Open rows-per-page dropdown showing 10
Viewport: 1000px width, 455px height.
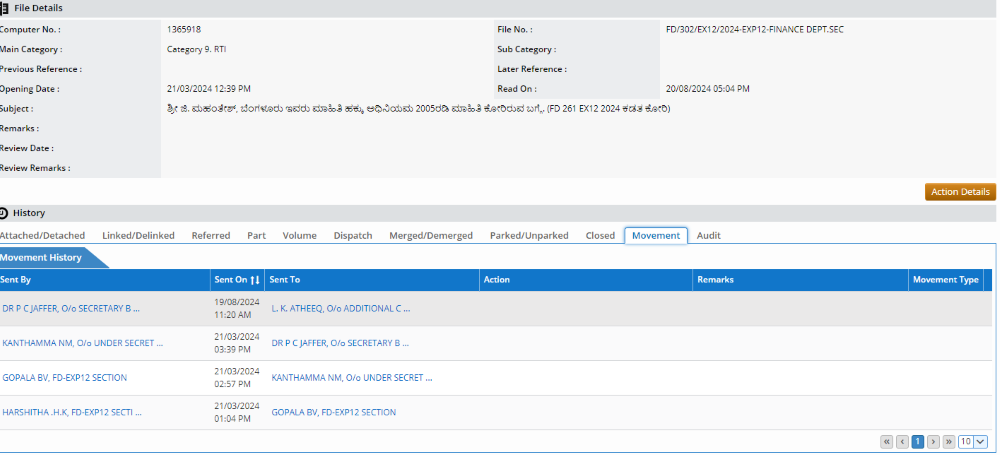972,441
